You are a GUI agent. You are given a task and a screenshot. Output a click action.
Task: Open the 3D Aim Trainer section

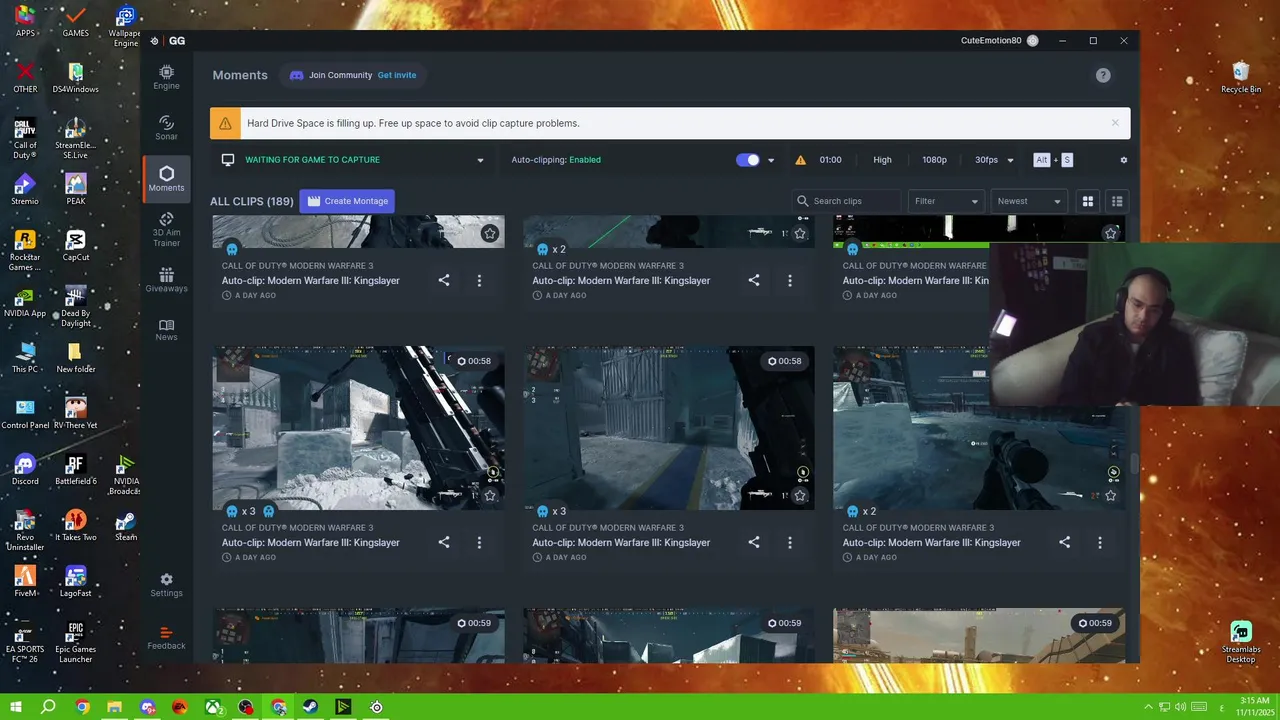[x=166, y=230]
